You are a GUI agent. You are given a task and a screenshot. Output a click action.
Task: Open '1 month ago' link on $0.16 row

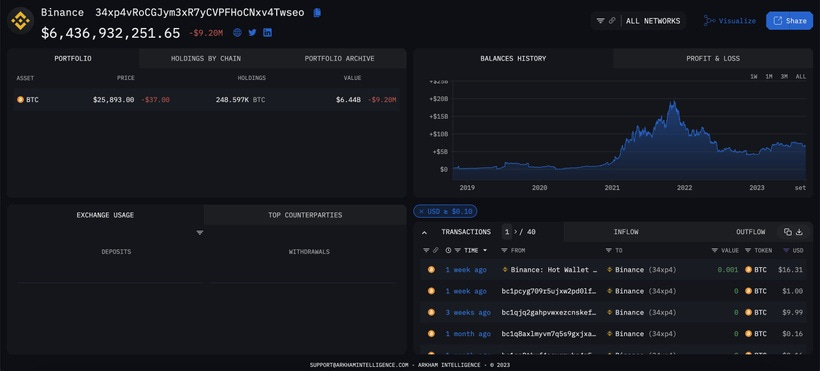click(x=468, y=334)
